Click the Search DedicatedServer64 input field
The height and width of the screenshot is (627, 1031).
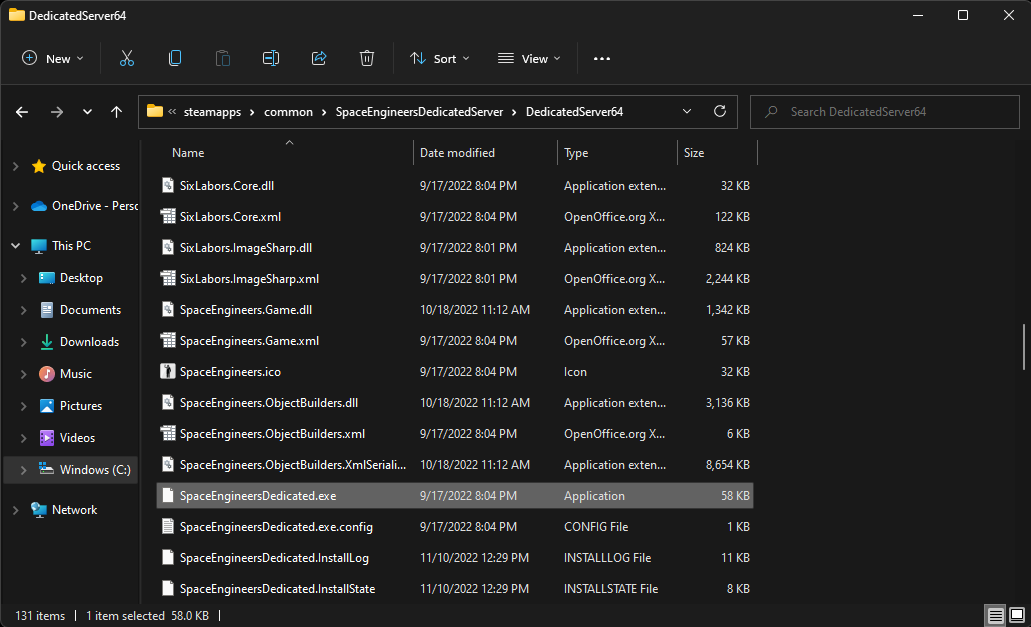click(x=885, y=112)
